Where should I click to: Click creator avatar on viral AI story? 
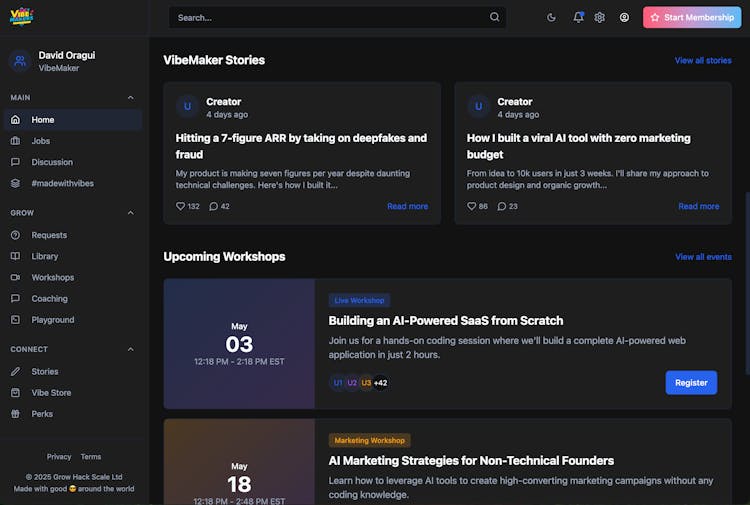pos(478,106)
